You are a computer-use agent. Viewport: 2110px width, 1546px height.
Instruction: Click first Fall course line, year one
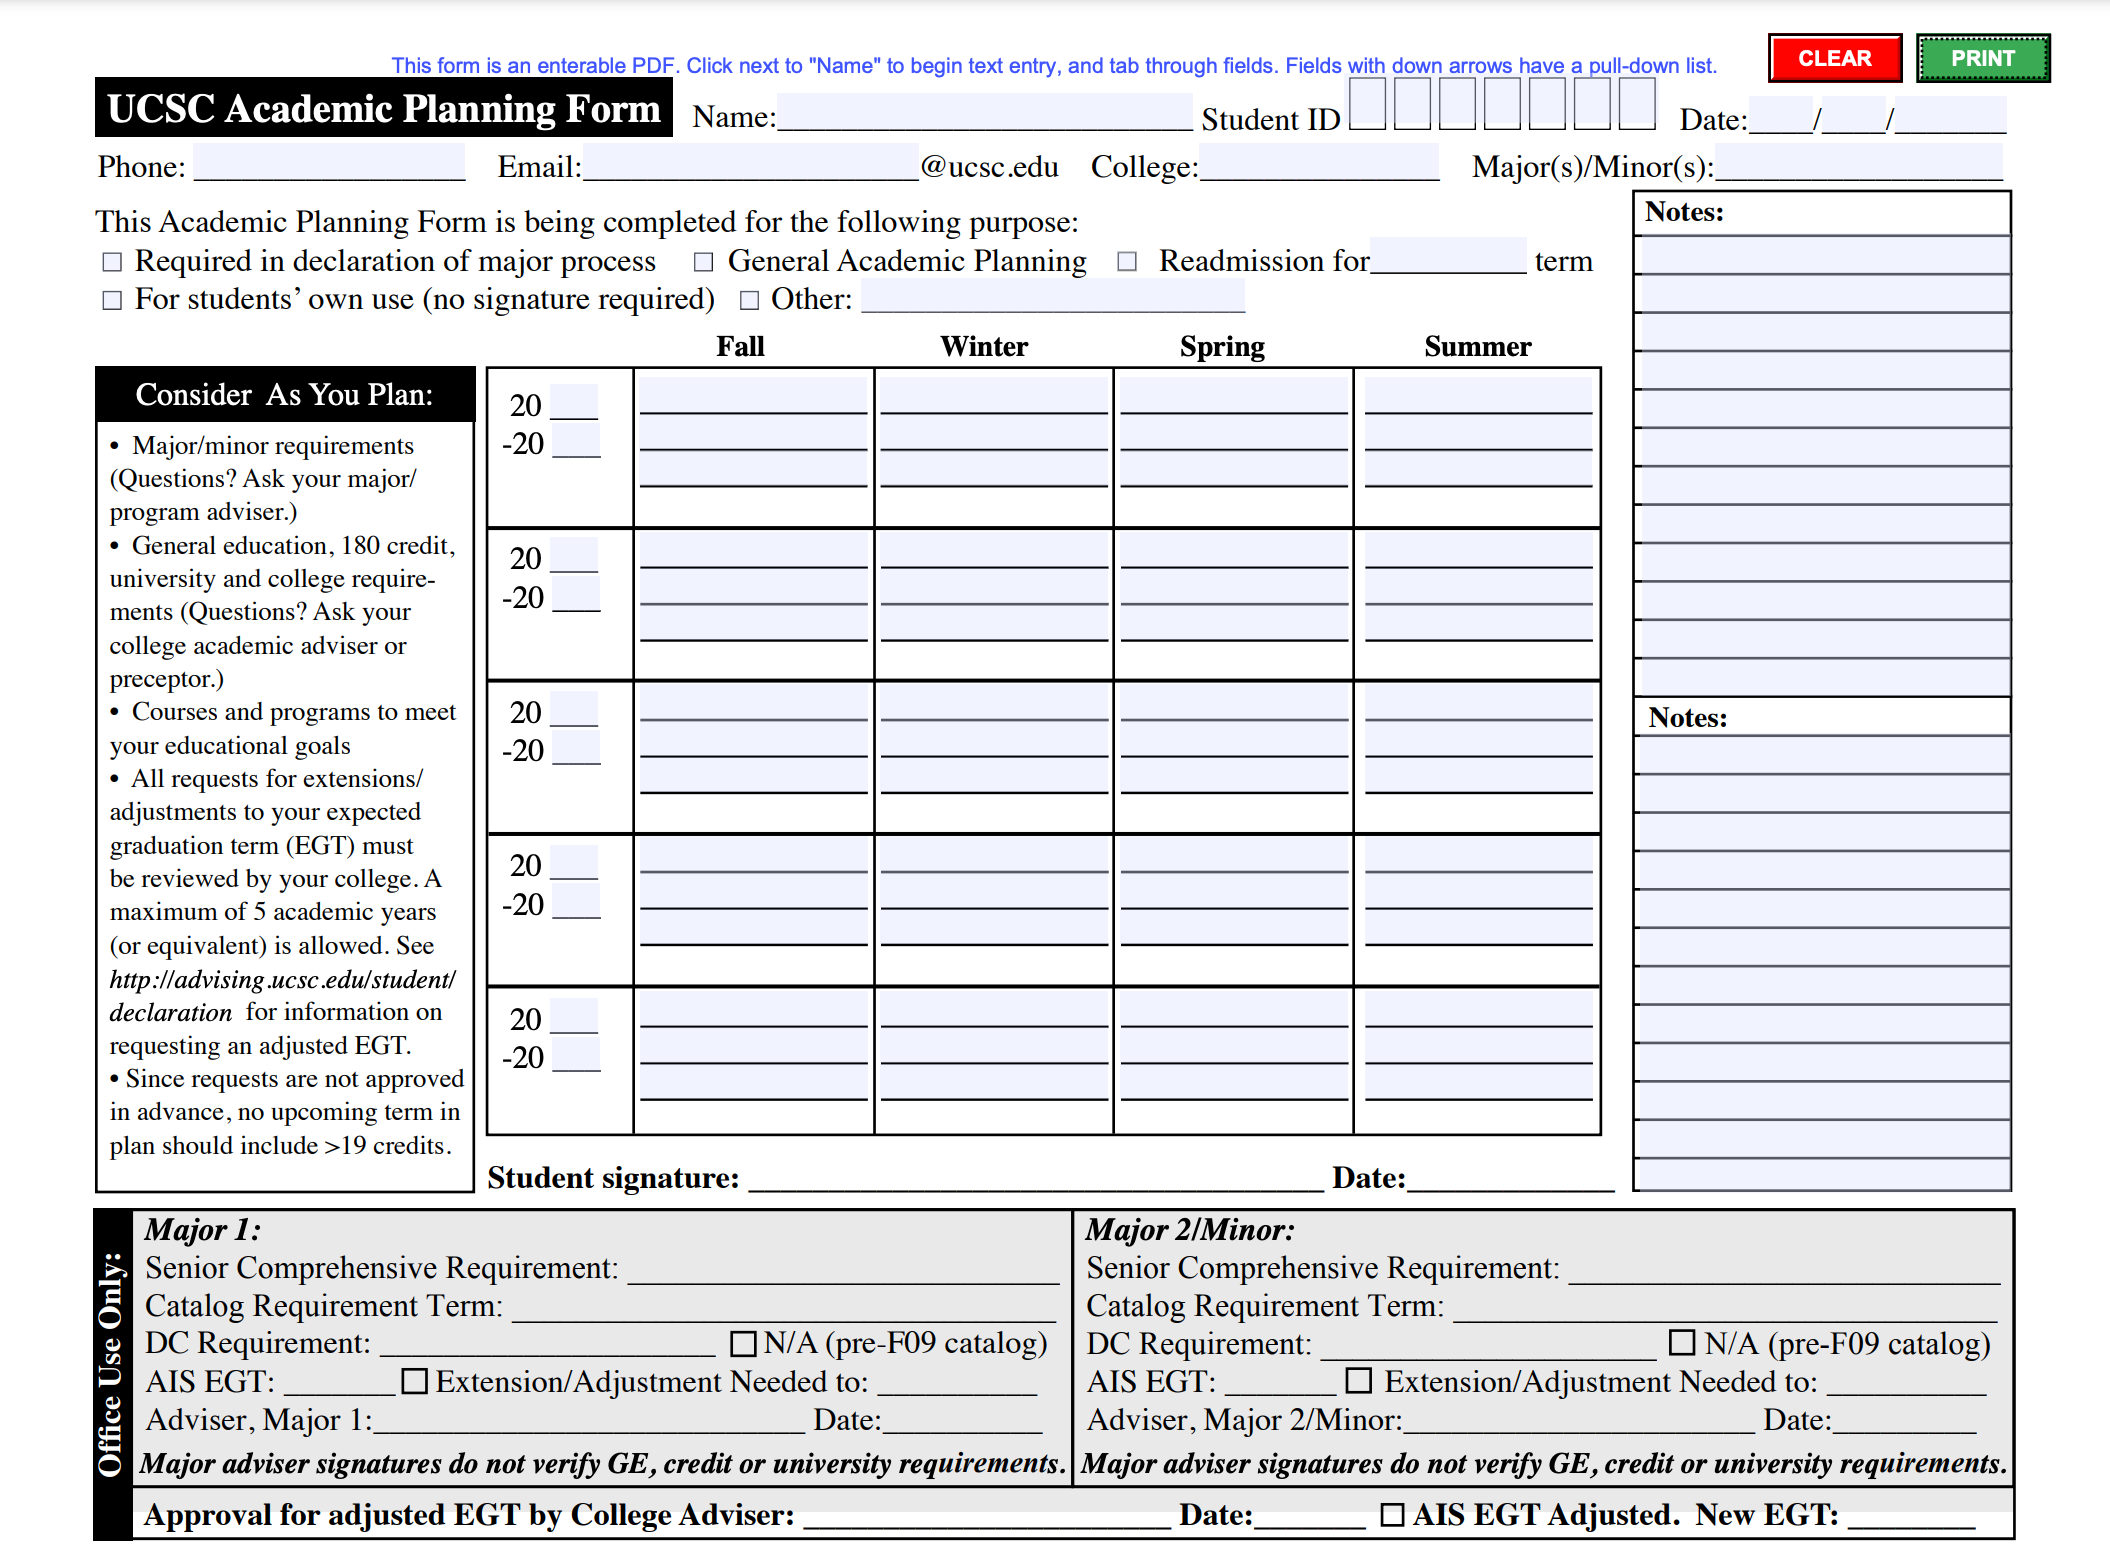[753, 396]
